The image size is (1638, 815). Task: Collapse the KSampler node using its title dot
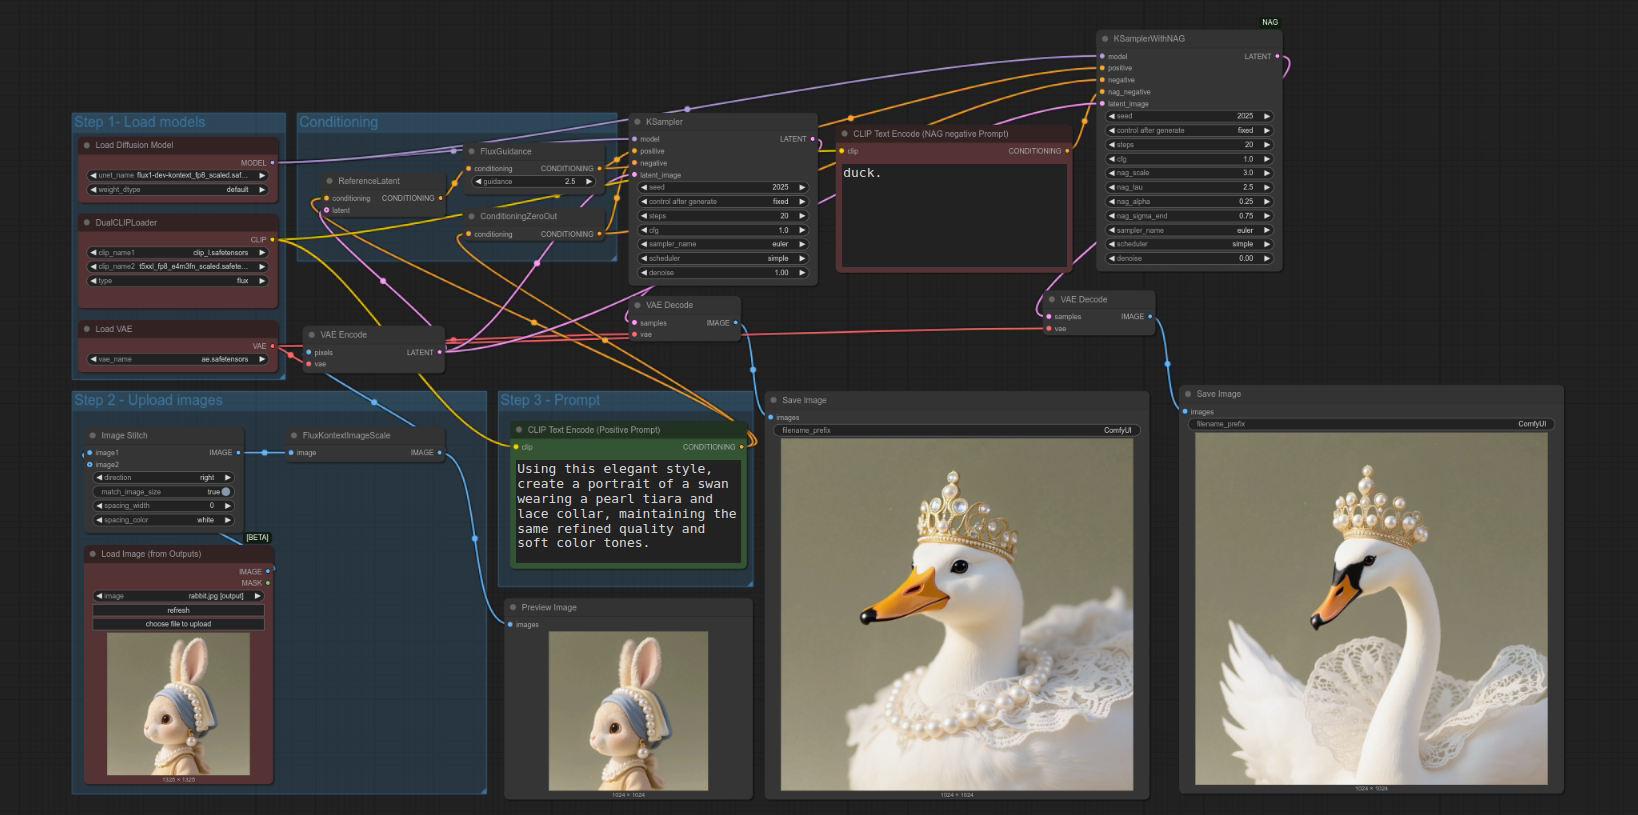pyautogui.click(x=637, y=122)
